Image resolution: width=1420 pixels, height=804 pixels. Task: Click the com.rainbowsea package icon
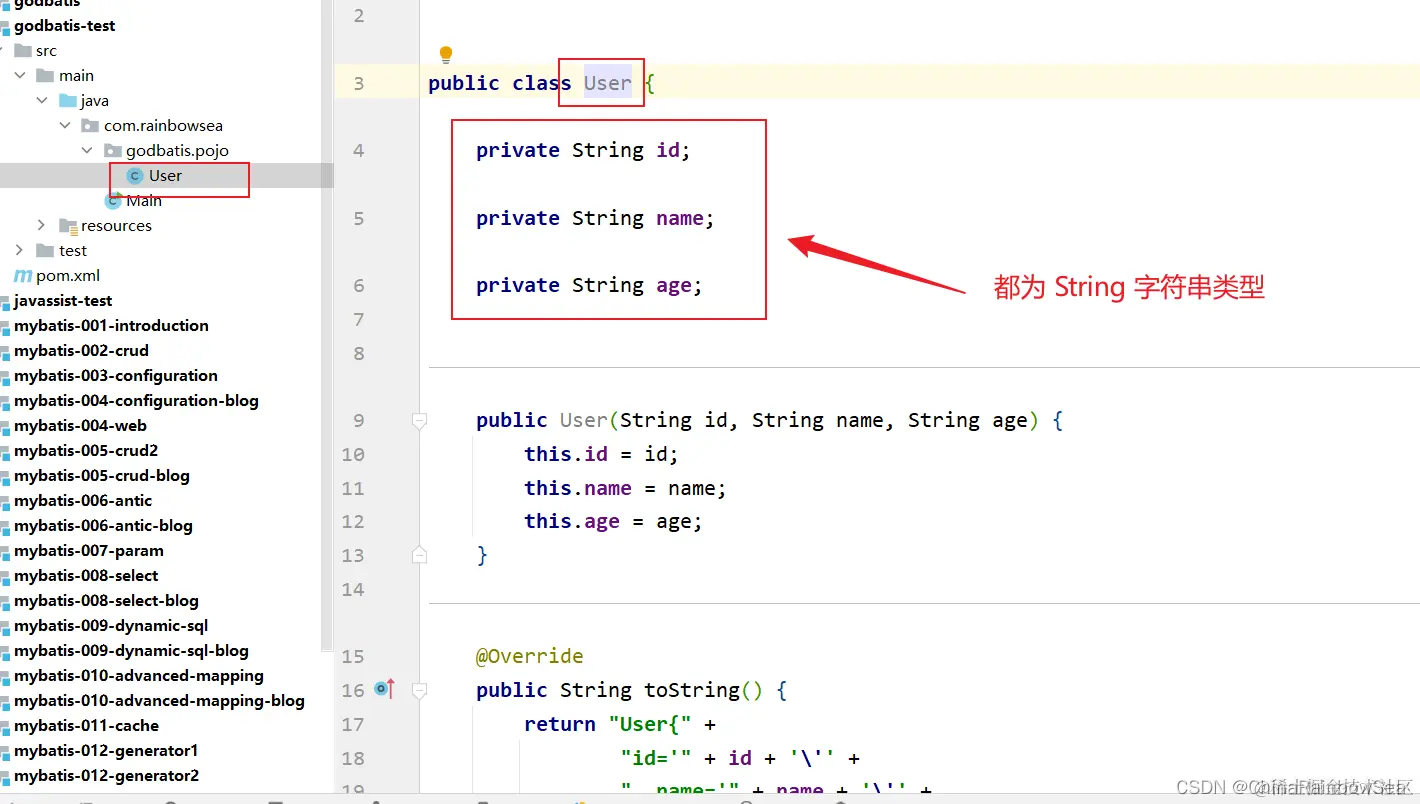coord(90,125)
